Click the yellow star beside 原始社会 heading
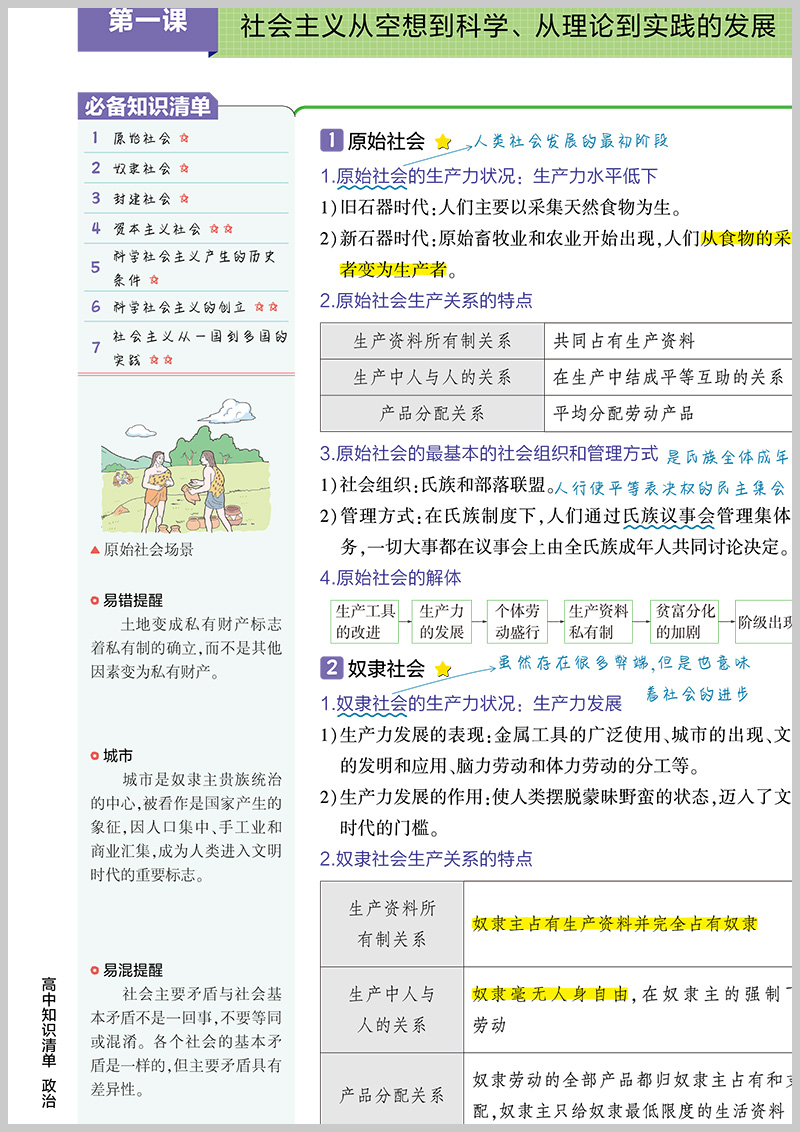Image resolution: width=800 pixels, height=1132 pixels. point(443,143)
